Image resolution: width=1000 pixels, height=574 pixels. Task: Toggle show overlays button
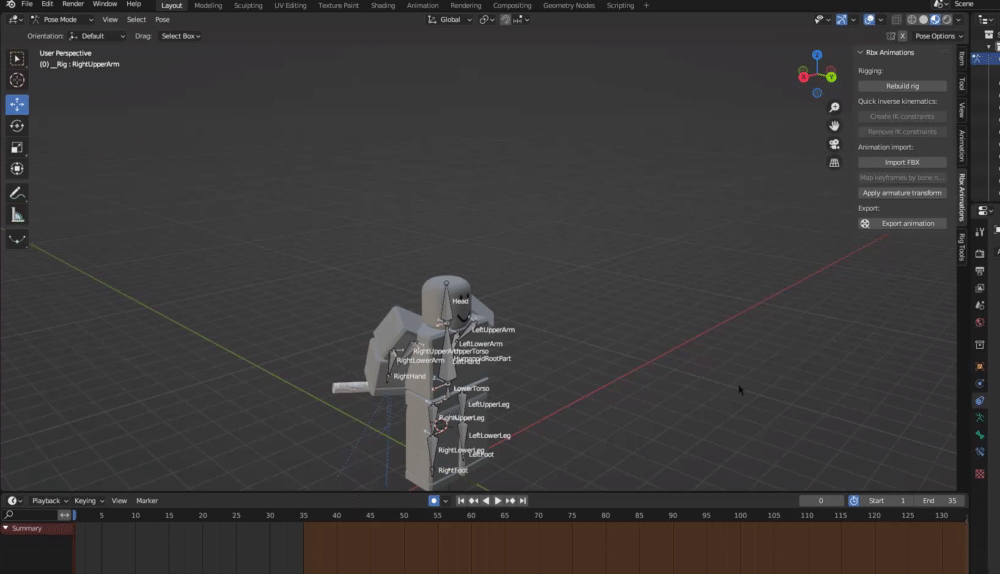pyautogui.click(x=869, y=20)
